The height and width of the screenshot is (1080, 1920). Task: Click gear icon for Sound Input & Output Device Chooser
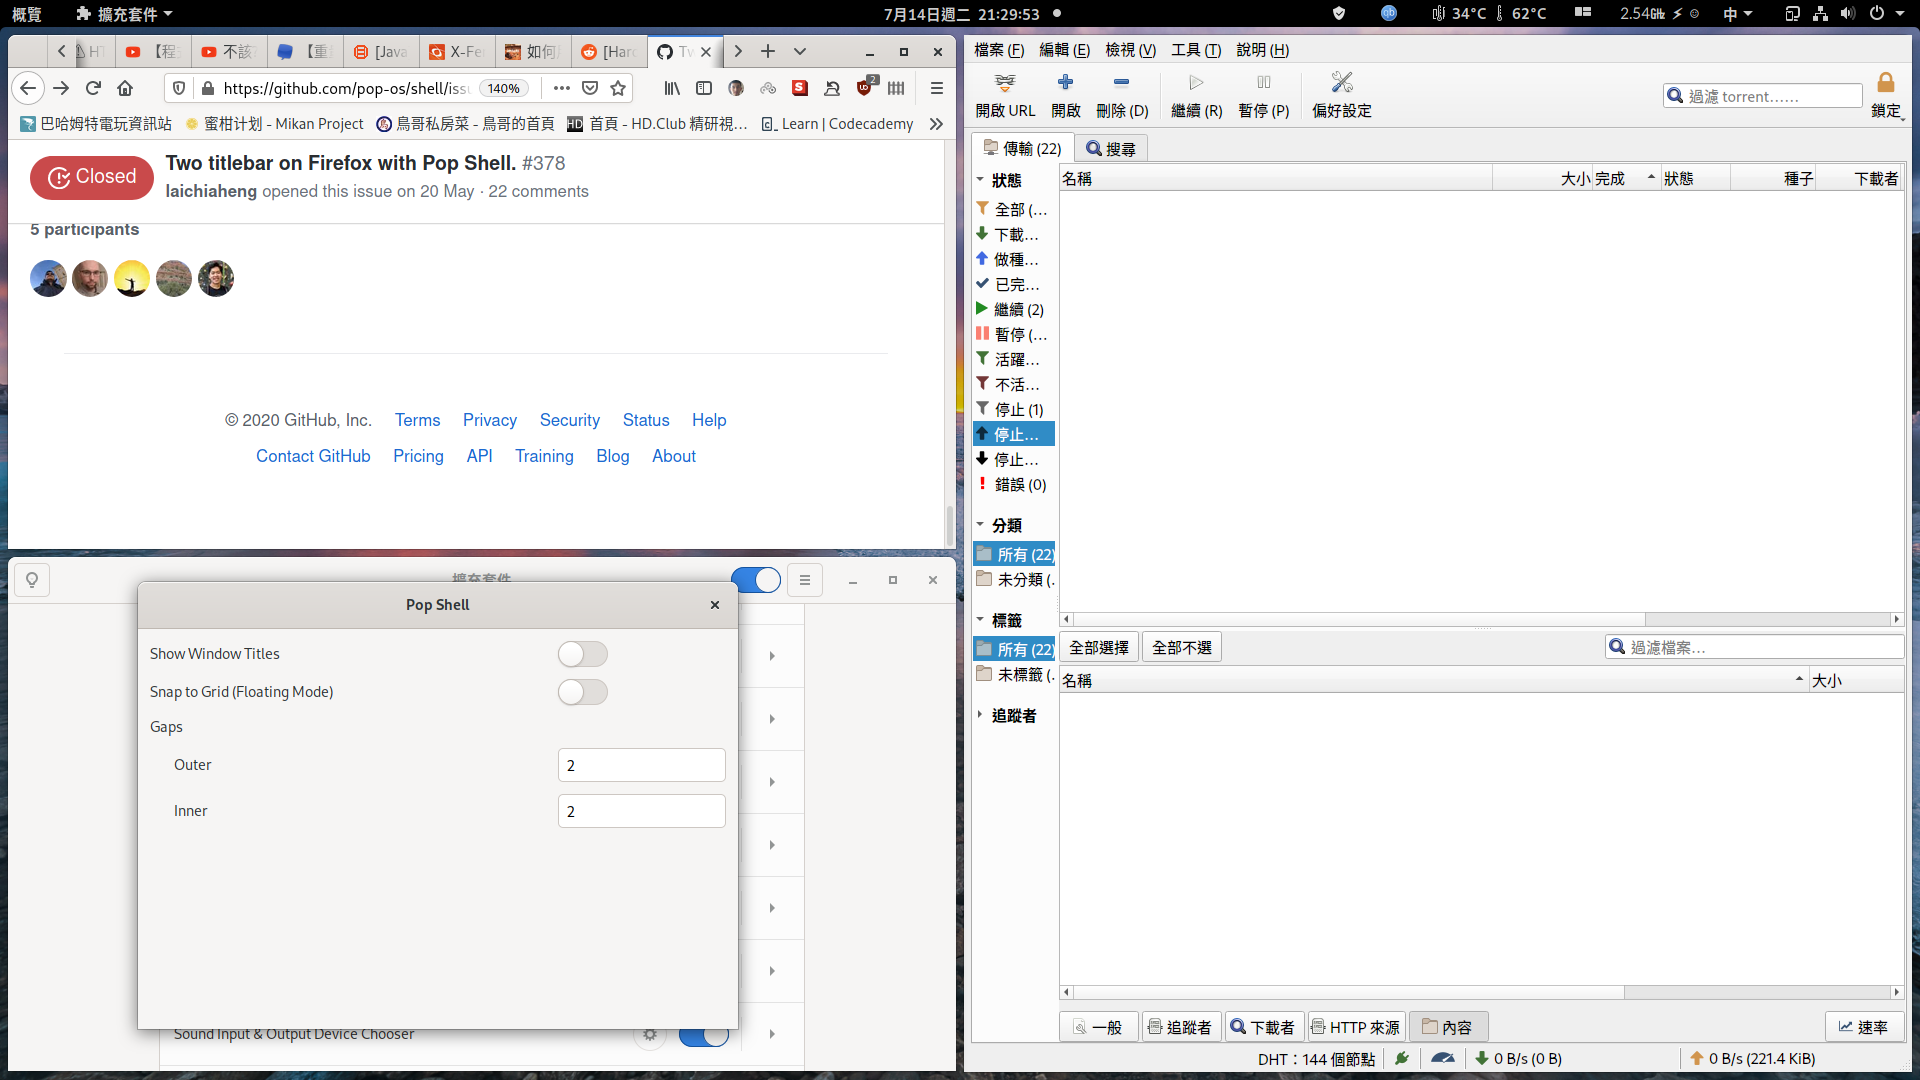click(x=650, y=1034)
